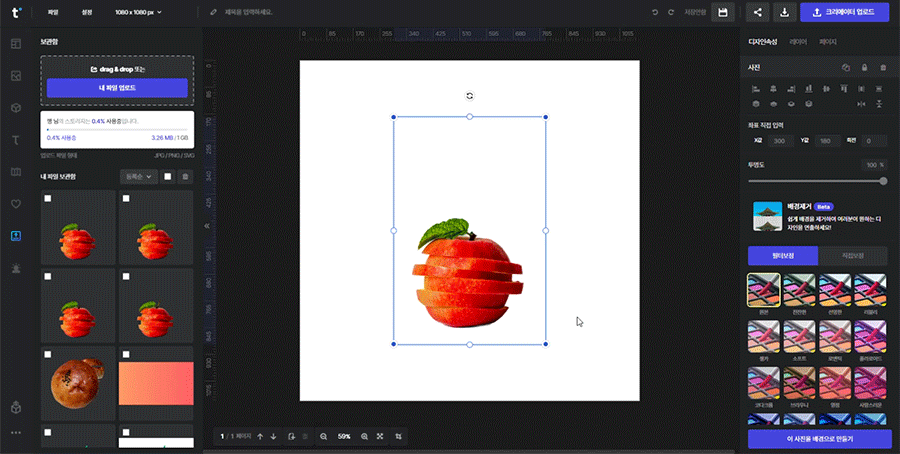Click the opacity slider handle
Image resolution: width=900 pixels, height=454 pixels.
pos(883,181)
